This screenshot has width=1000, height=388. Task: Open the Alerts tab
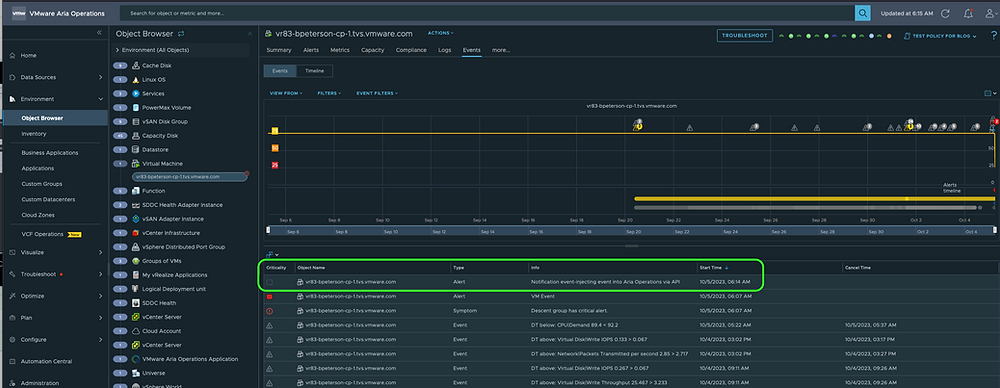coord(311,50)
